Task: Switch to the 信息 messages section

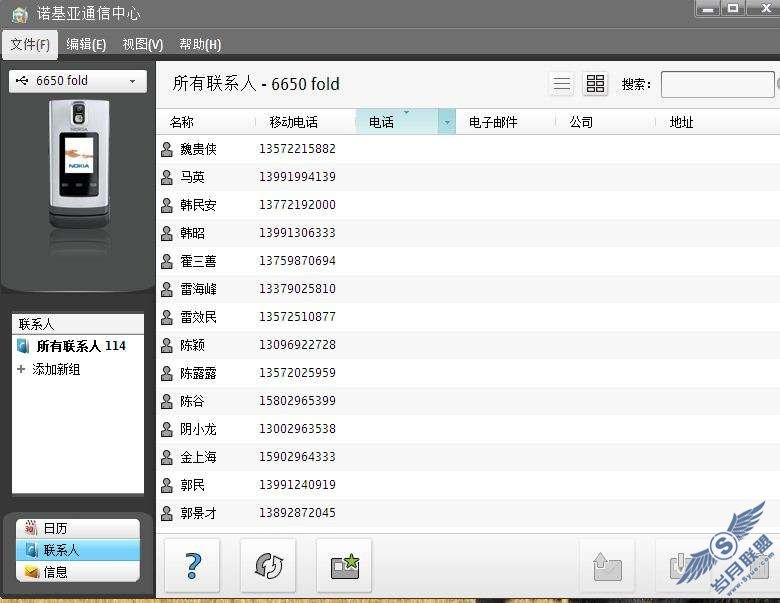Action: click(78, 572)
